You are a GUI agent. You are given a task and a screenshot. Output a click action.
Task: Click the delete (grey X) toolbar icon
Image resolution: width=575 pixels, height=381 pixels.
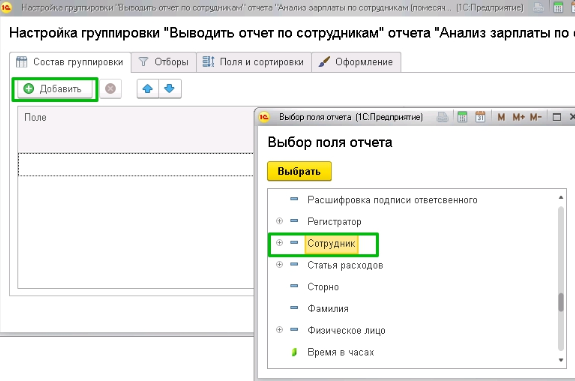pyautogui.click(x=110, y=89)
